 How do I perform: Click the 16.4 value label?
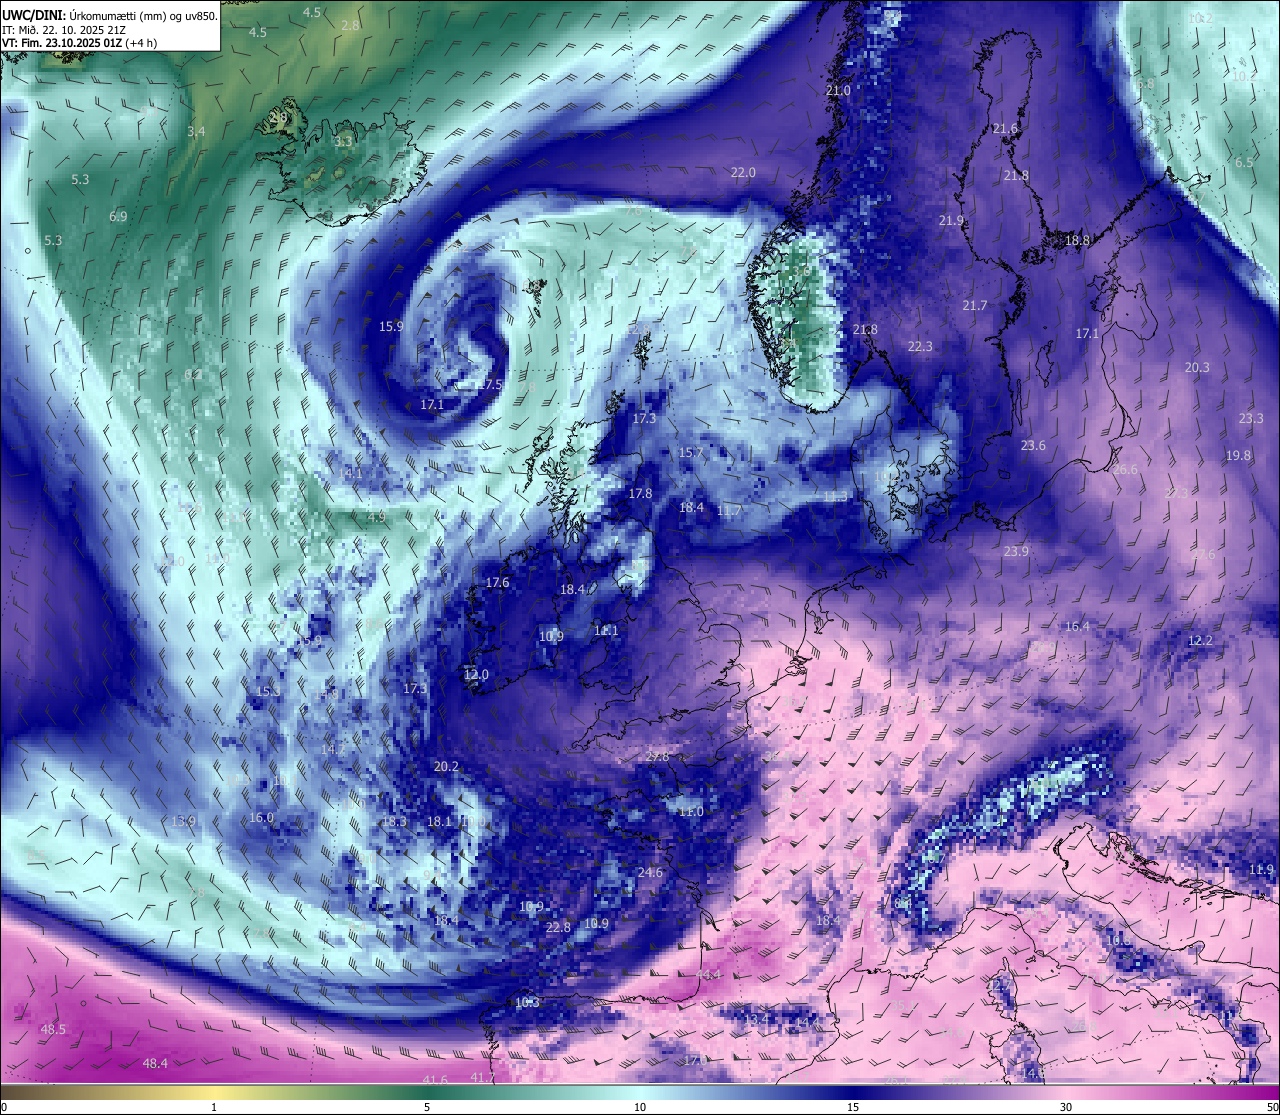pyautogui.click(x=1077, y=626)
